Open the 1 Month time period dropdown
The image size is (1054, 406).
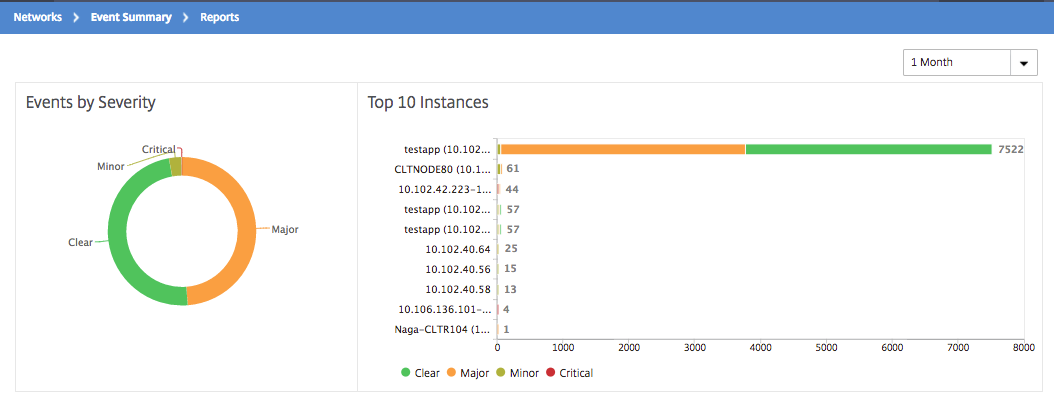click(970, 63)
